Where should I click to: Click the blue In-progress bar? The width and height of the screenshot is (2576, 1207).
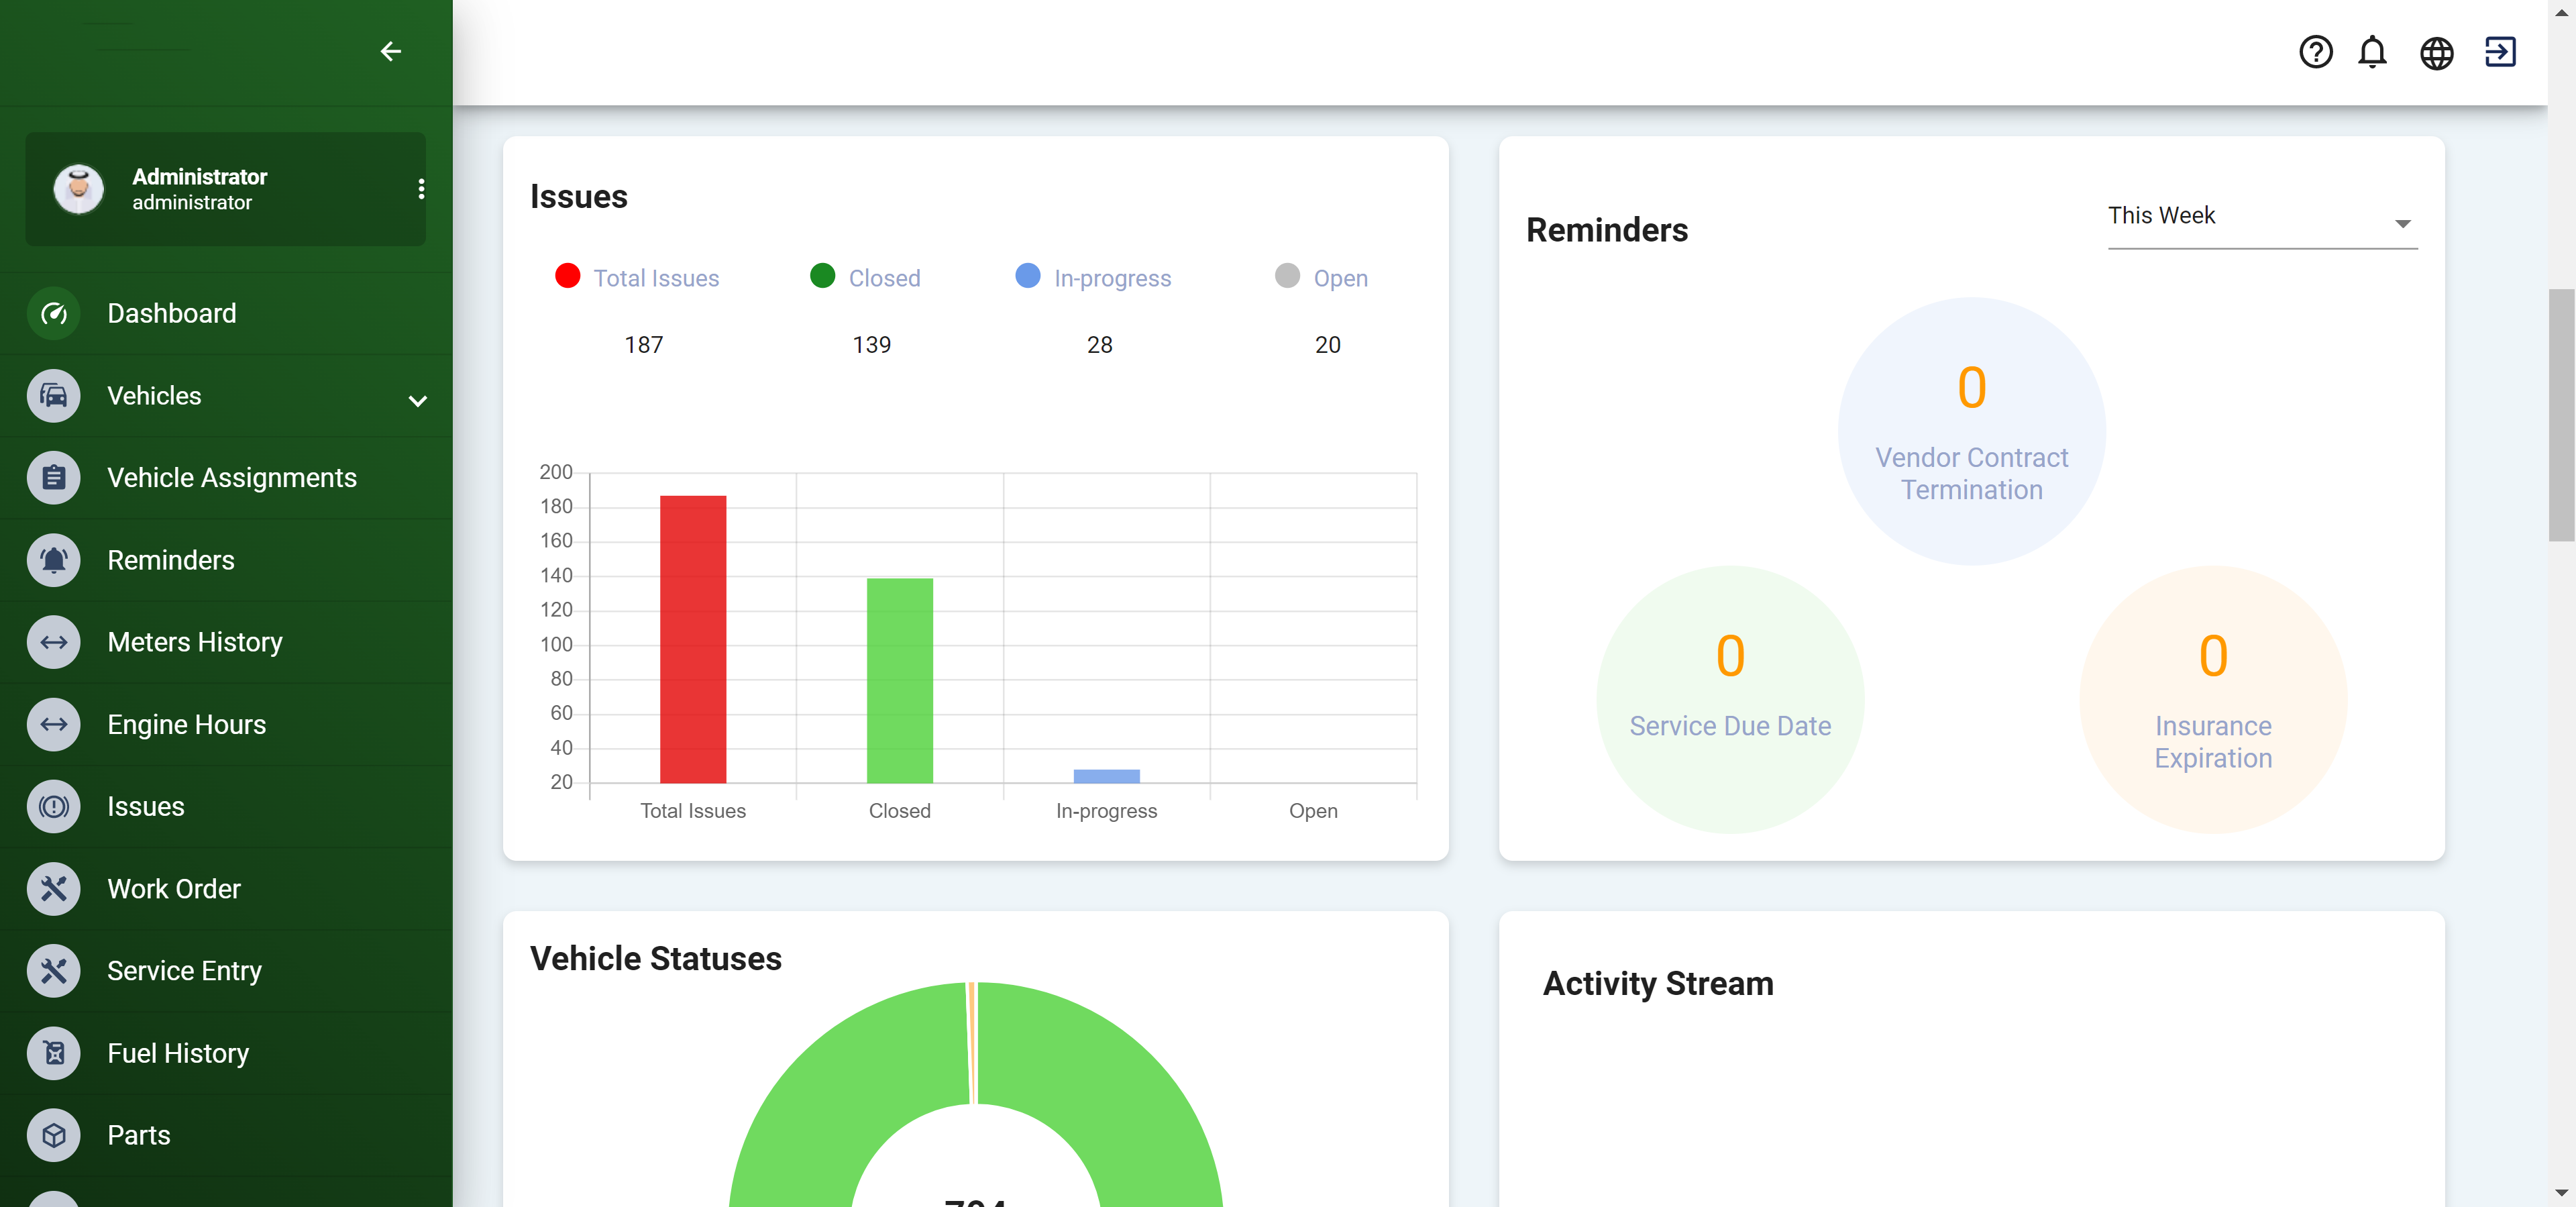pos(1107,776)
